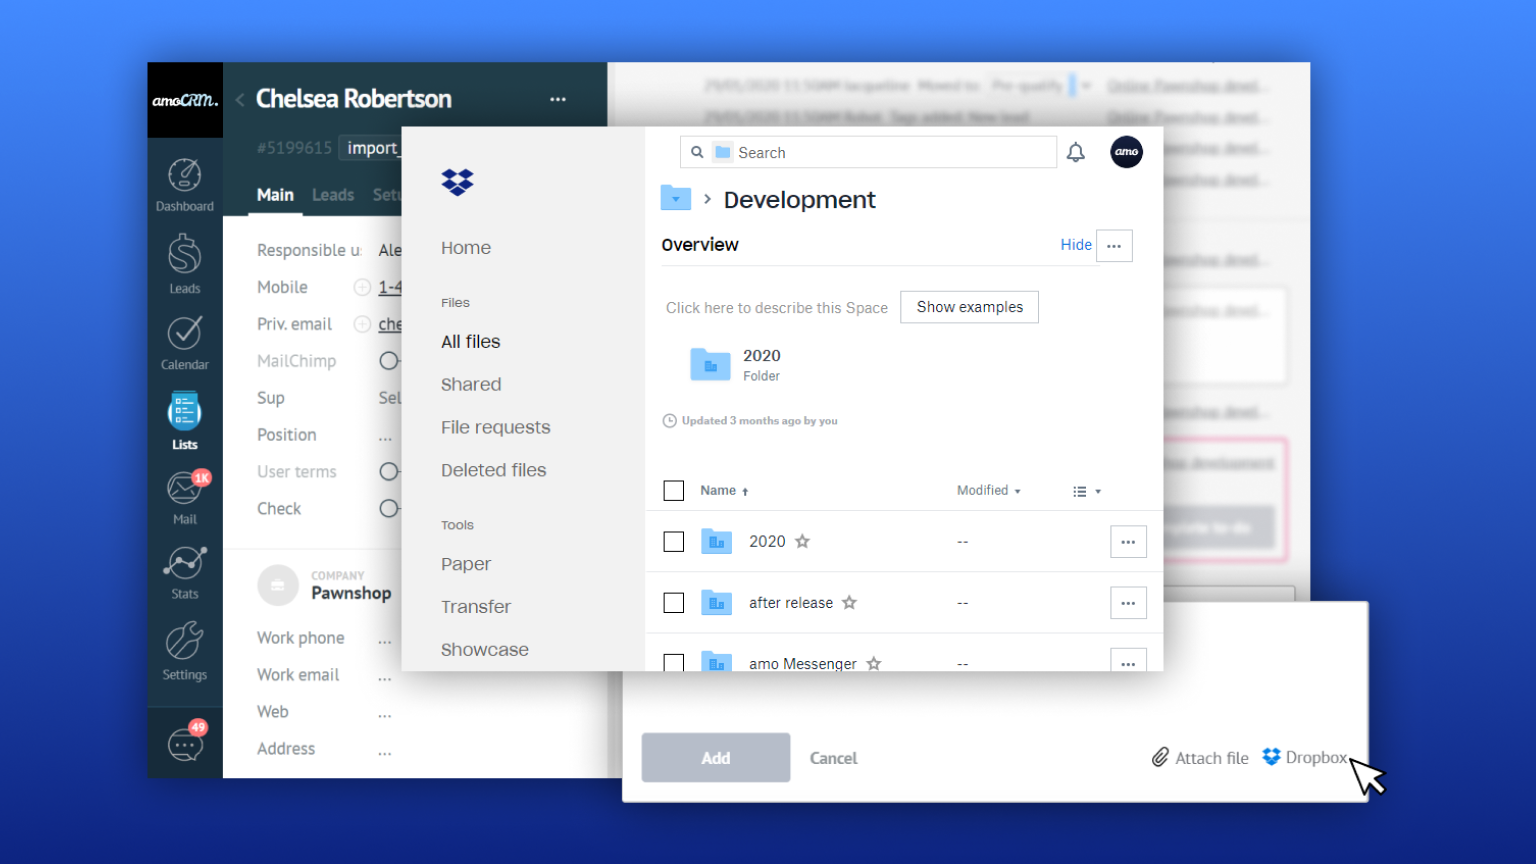Screen dimensions: 1536x864
Task: Expand the list view options dropdown
Action: [1086, 492]
